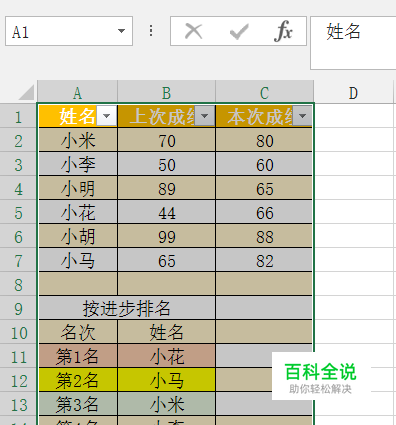This screenshot has height=425, width=396.
Task: Click cell with value 70
Action: click(x=167, y=141)
